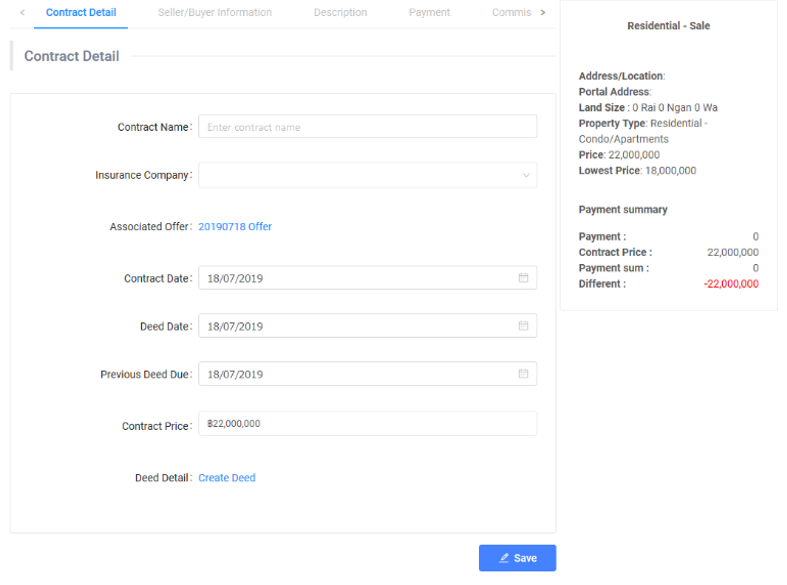Click the Create Deed link
787x585 pixels.
click(x=227, y=478)
